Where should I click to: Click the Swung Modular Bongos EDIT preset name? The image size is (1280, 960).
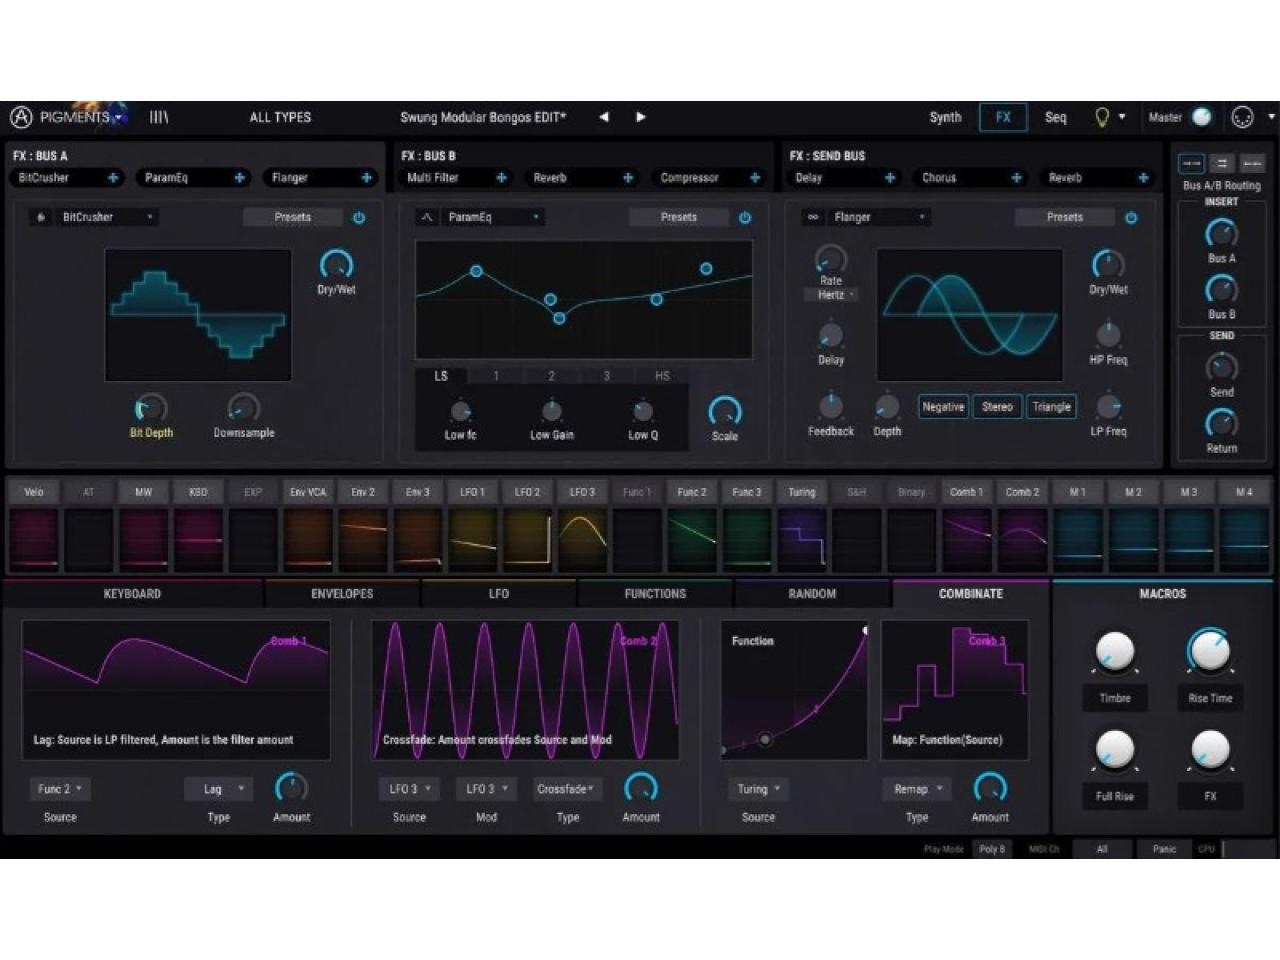(483, 117)
